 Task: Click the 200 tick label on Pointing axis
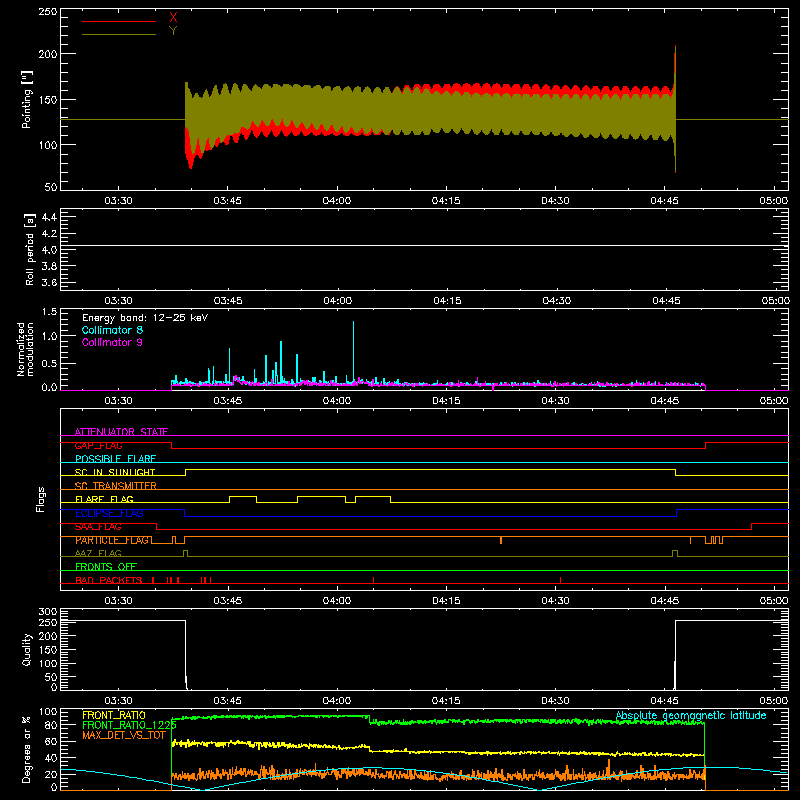point(48,54)
